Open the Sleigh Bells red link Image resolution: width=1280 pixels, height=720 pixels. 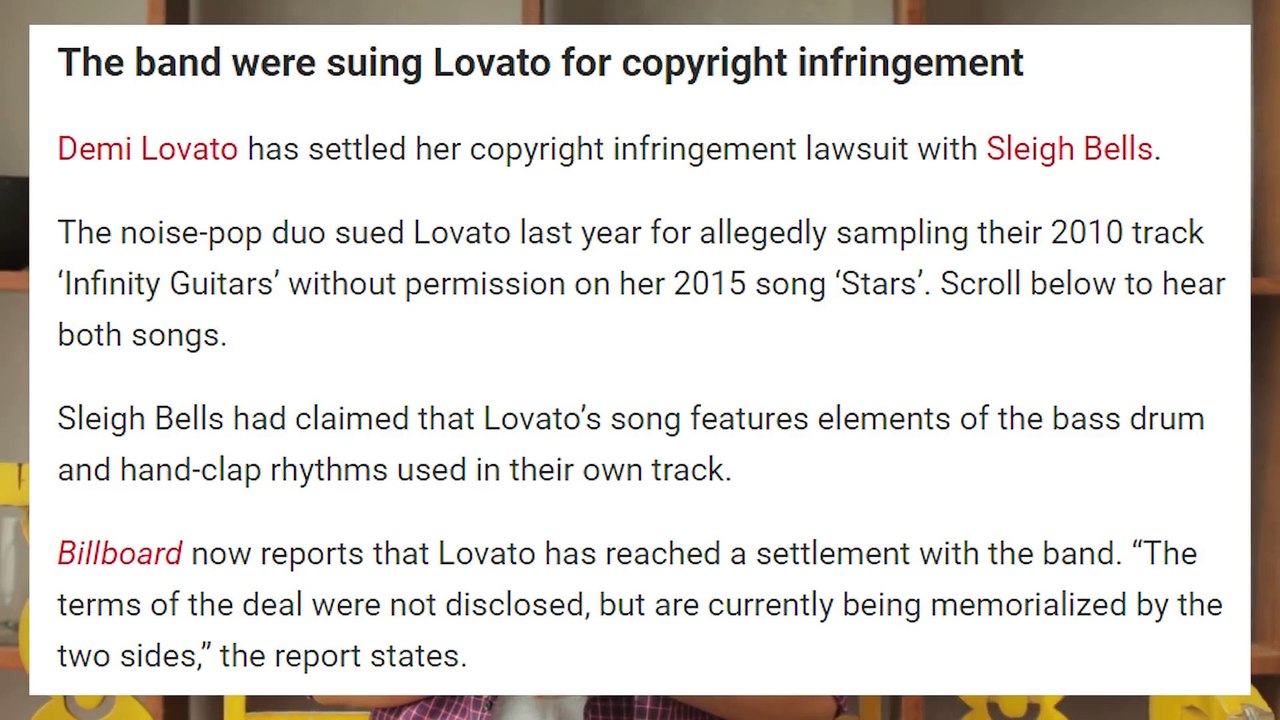tap(1069, 149)
